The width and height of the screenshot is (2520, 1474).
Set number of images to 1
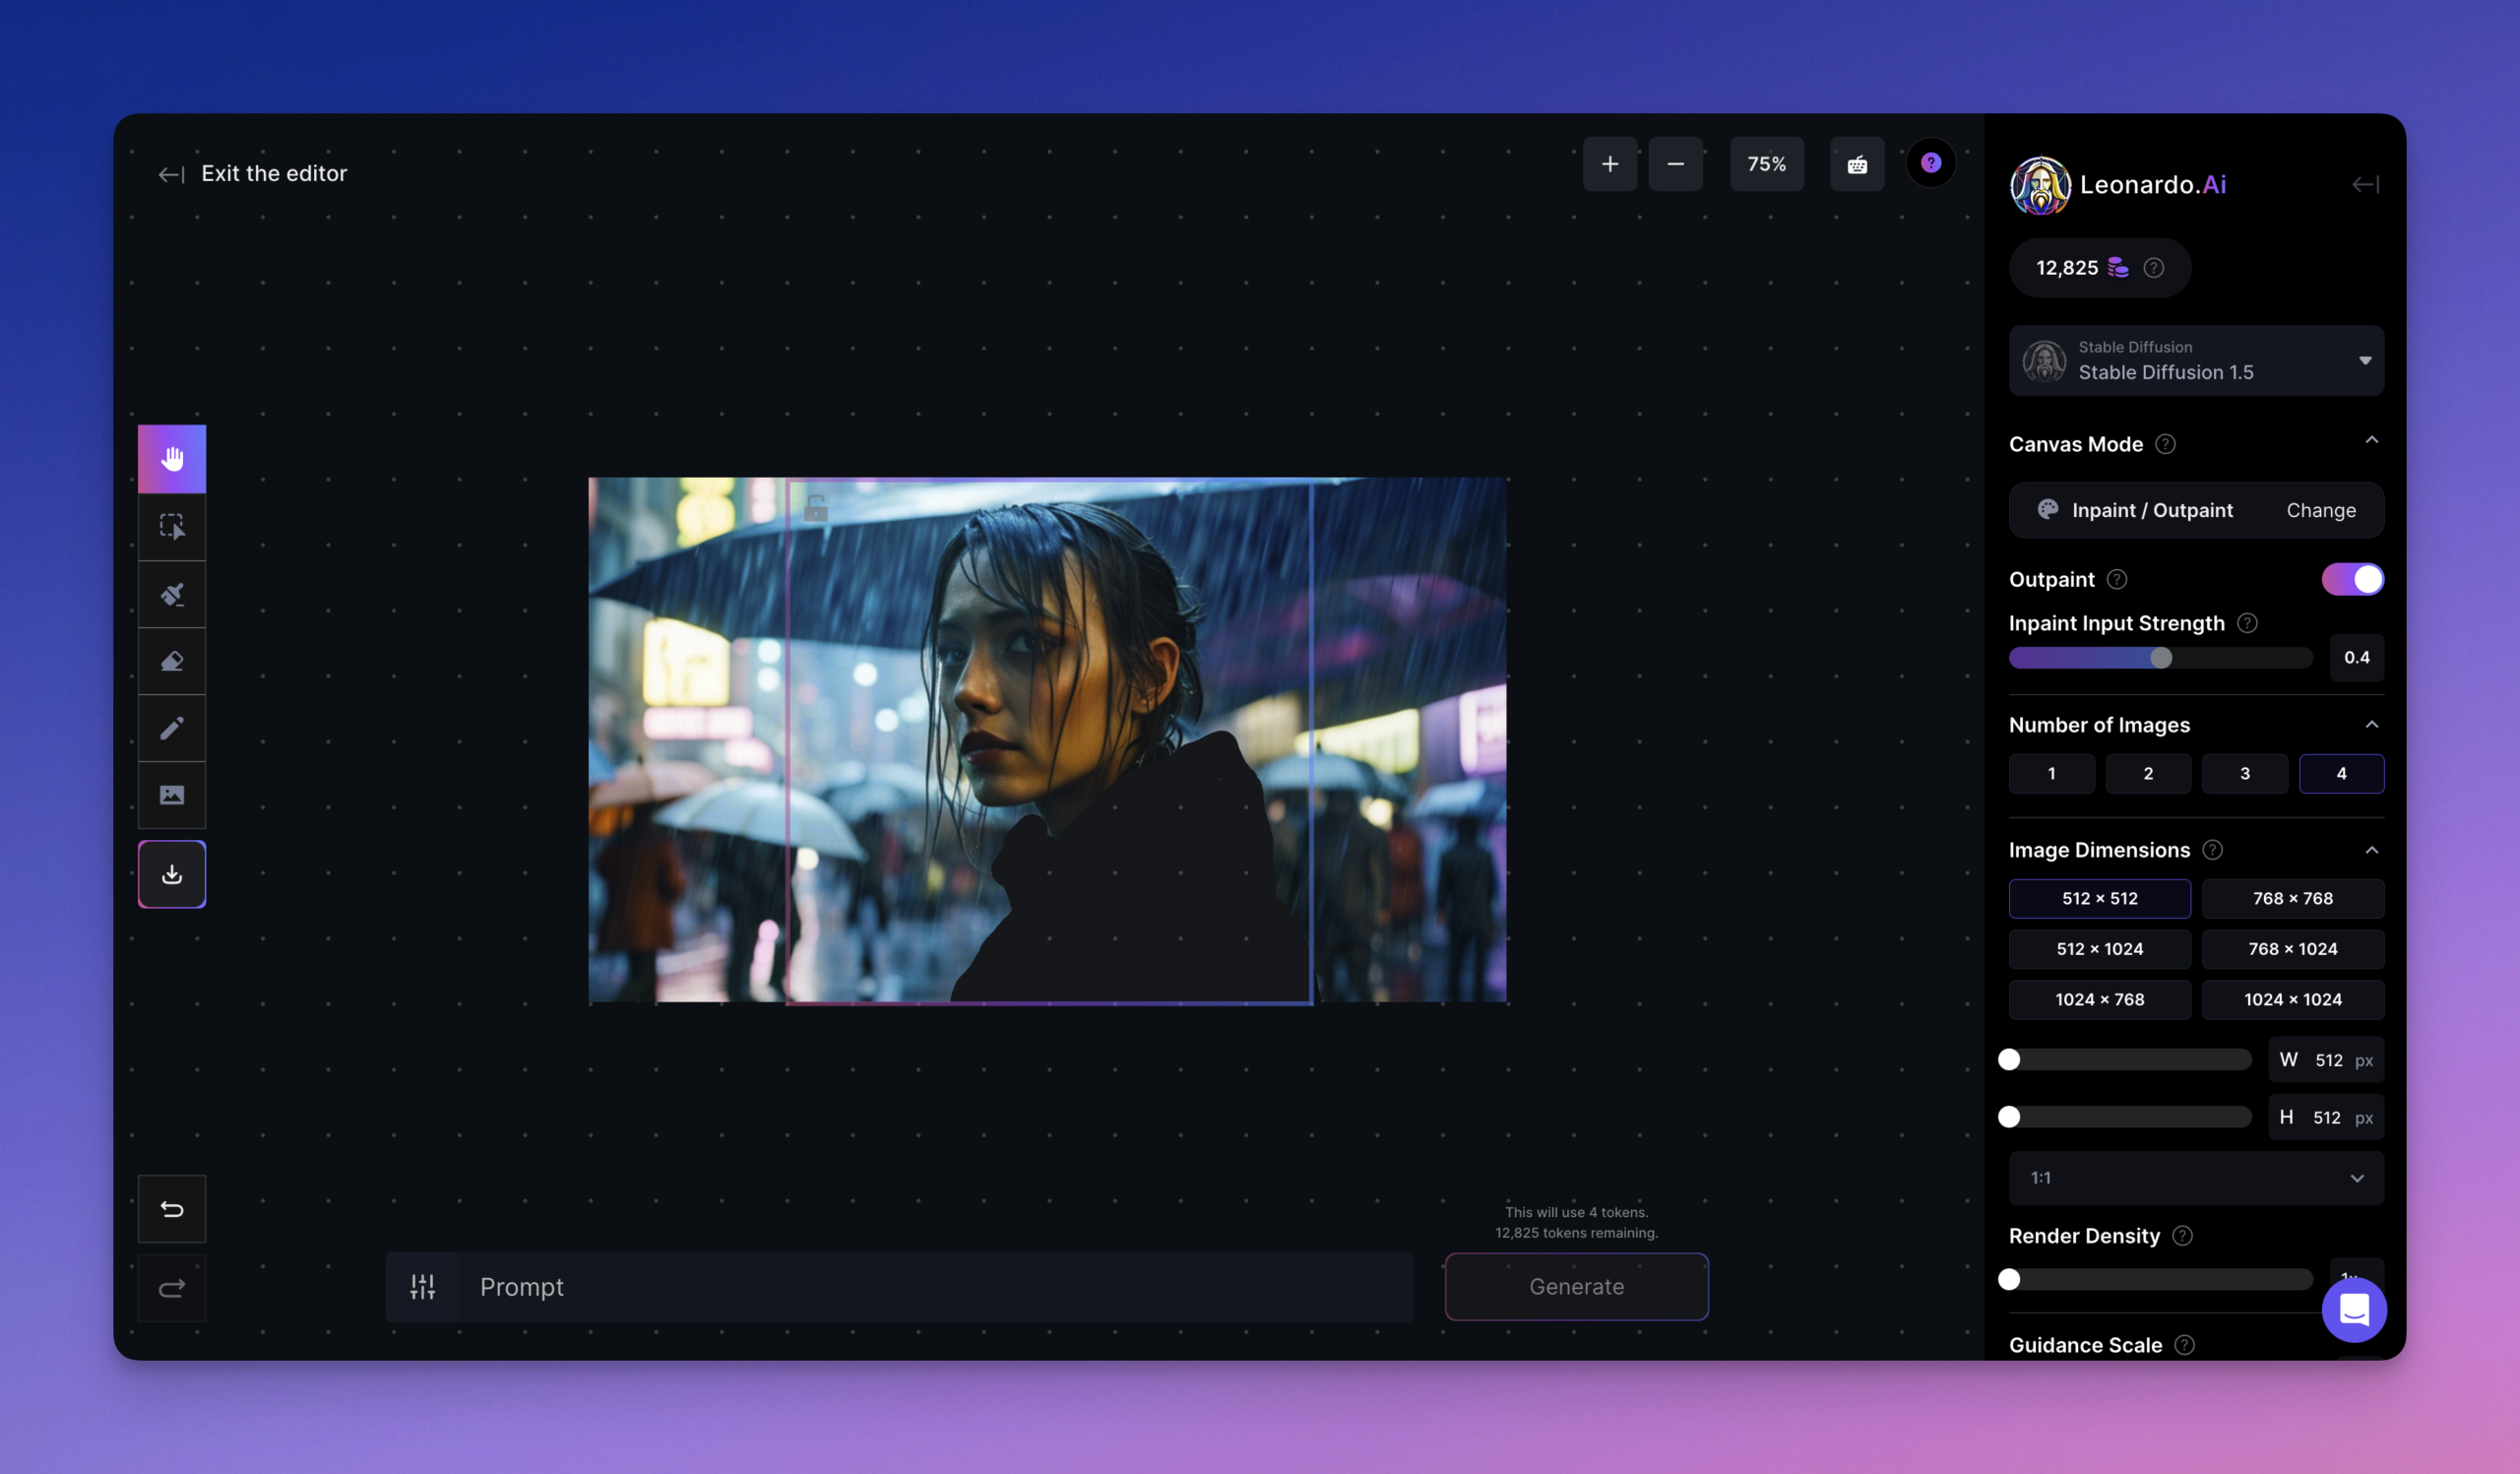click(x=2051, y=773)
